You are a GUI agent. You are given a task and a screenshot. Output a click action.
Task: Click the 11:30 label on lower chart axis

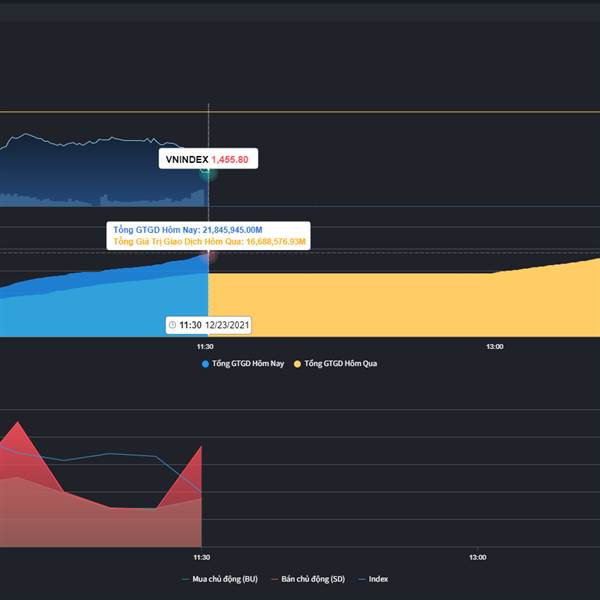pyautogui.click(x=202, y=557)
